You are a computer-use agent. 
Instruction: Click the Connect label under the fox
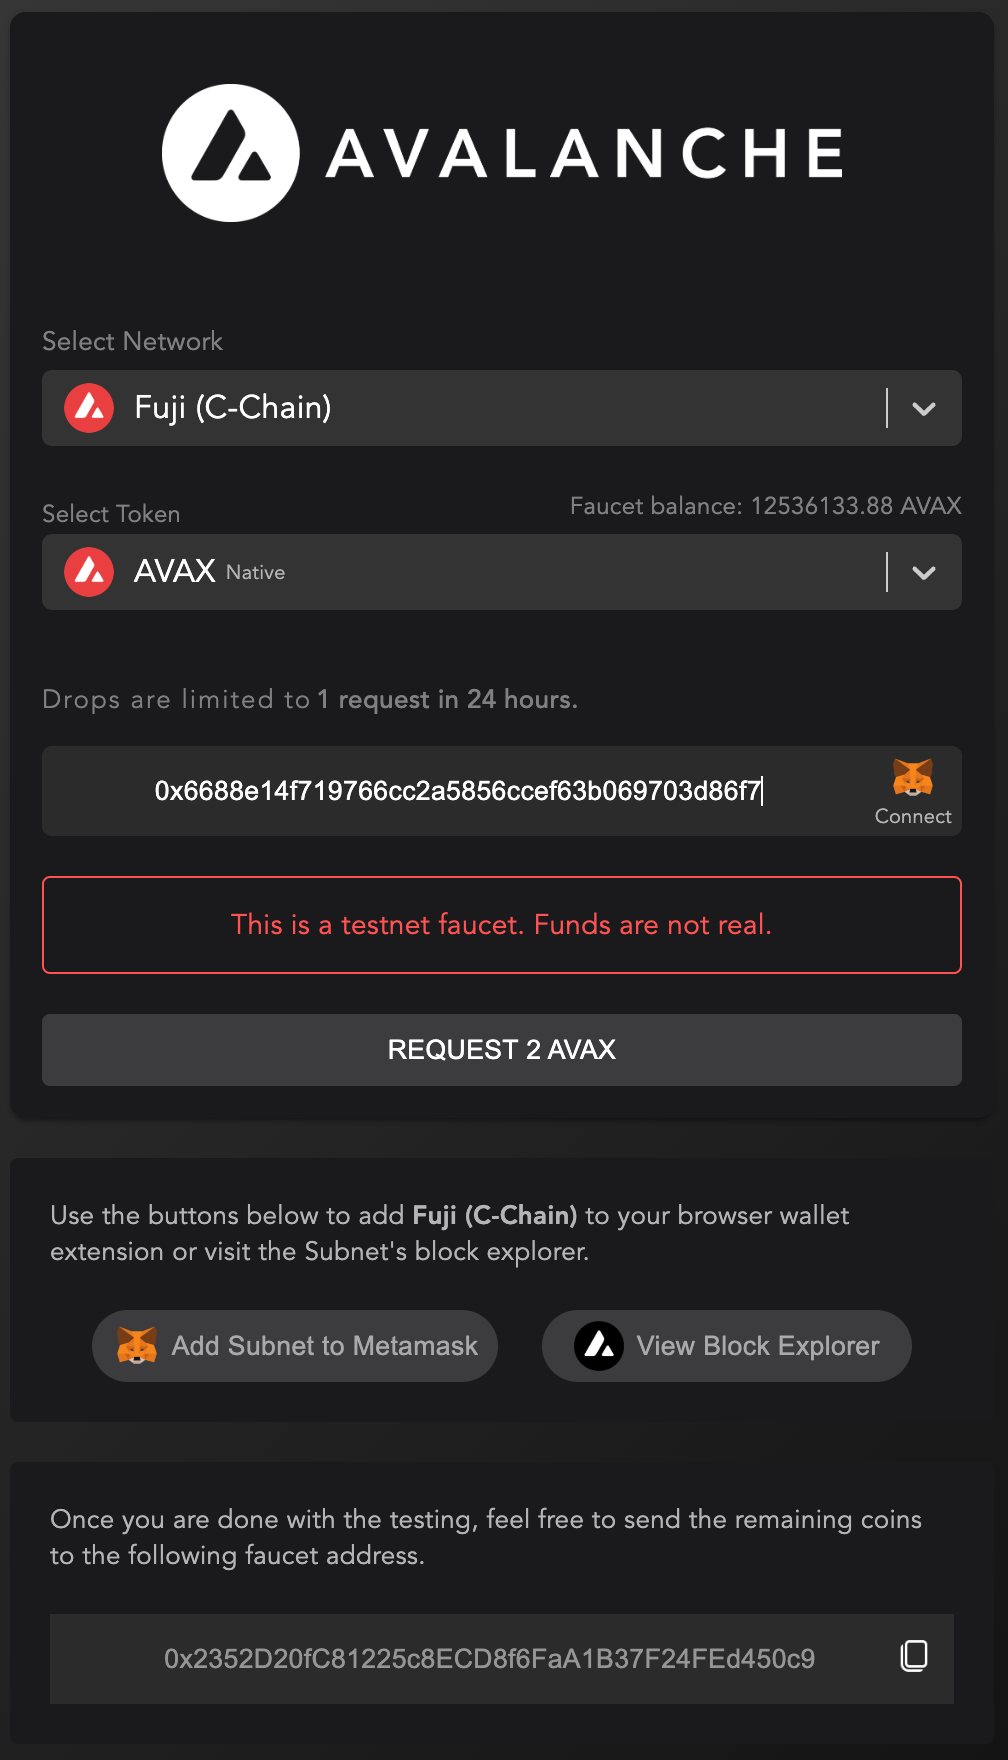point(912,816)
